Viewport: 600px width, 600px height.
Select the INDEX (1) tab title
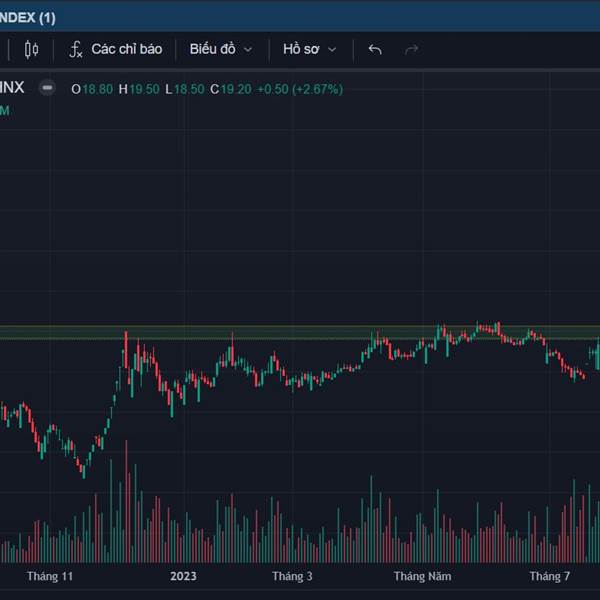28,18
